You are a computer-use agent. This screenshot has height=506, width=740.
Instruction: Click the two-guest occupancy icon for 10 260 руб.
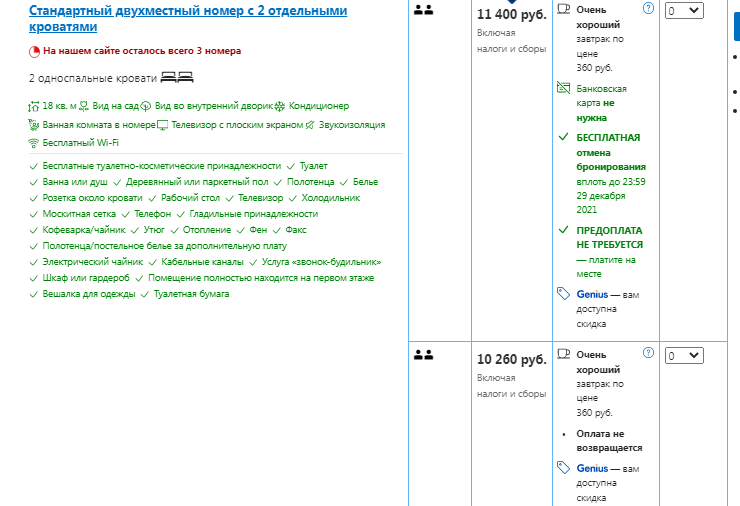pyautogui.click(x=423, y=355)
